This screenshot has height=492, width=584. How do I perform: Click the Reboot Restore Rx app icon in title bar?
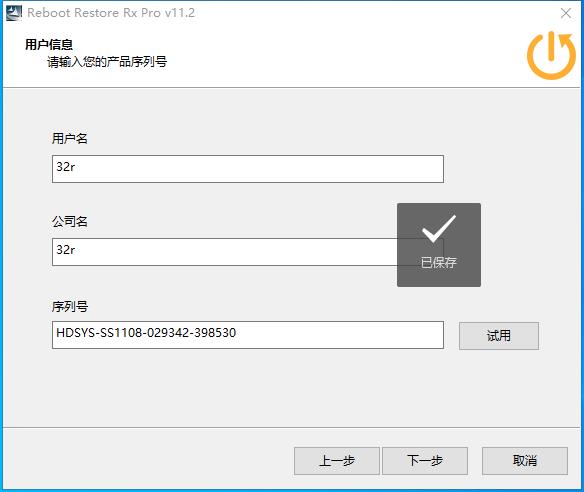click(14, 13)
